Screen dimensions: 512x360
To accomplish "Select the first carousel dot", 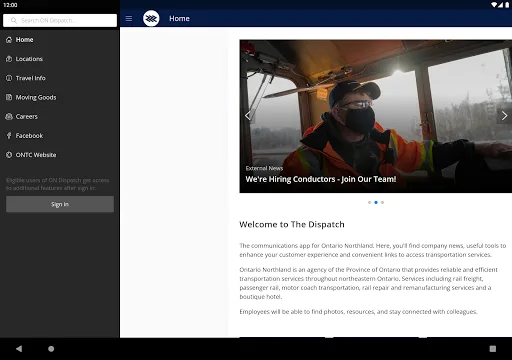I will tap(369, 202).
